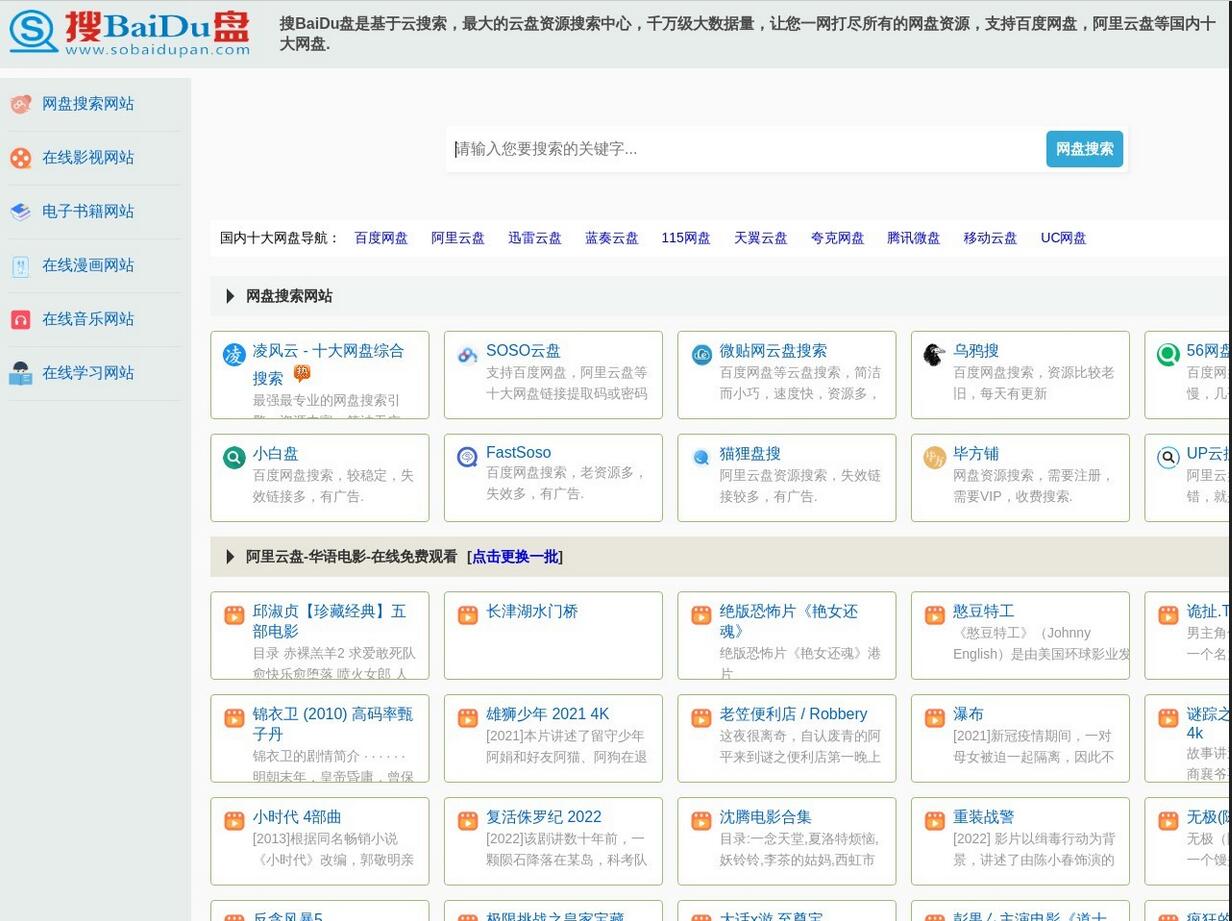
Task: Open 毕方铺 via its round icon
Action: click(x=934, y=456)
